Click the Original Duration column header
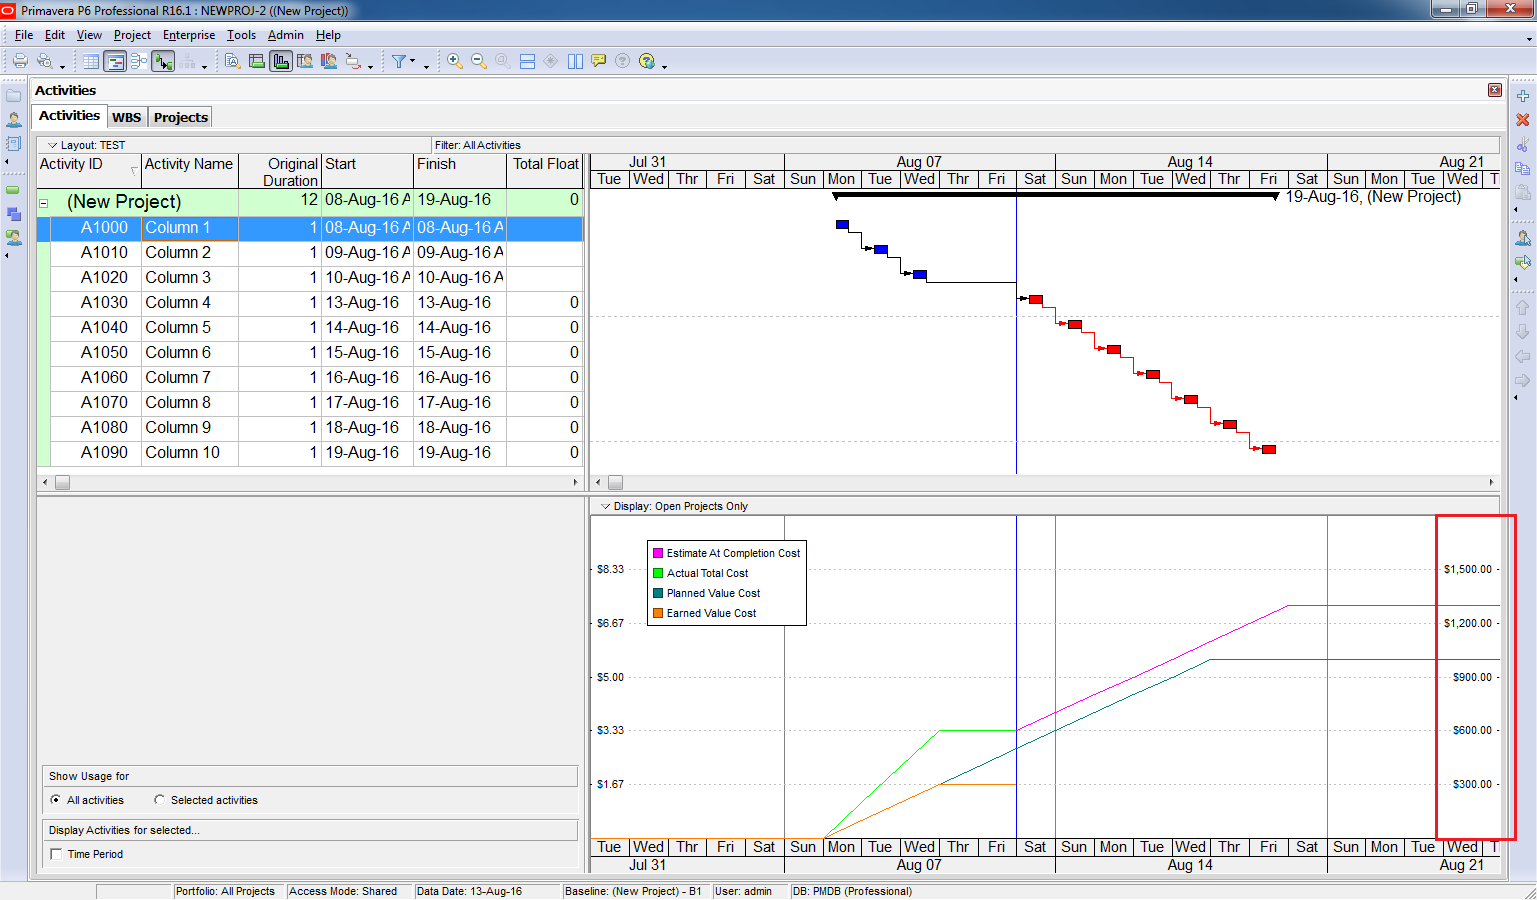Viewport: 1537px width, 900px height. [280, 171]
